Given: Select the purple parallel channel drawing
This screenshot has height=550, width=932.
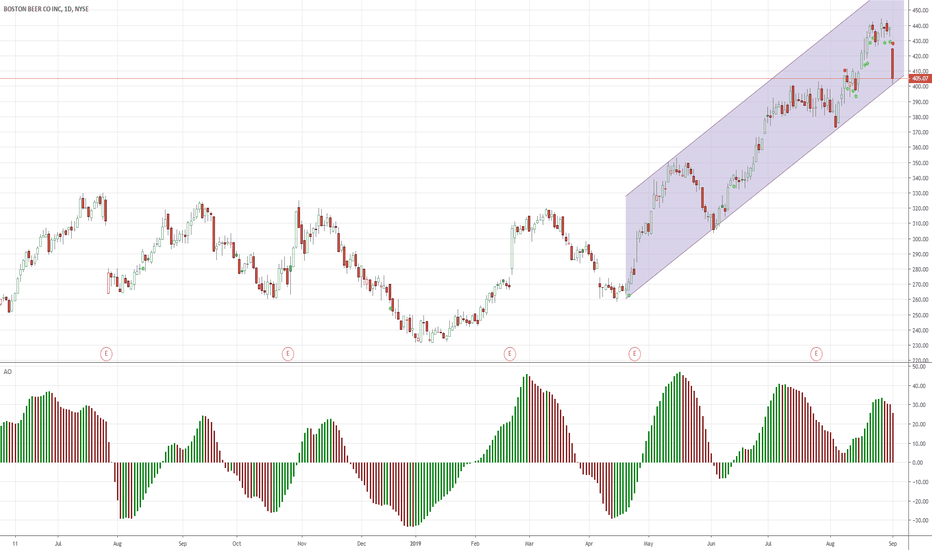Looking at the screenshot, I should click(x=767, y=149).
